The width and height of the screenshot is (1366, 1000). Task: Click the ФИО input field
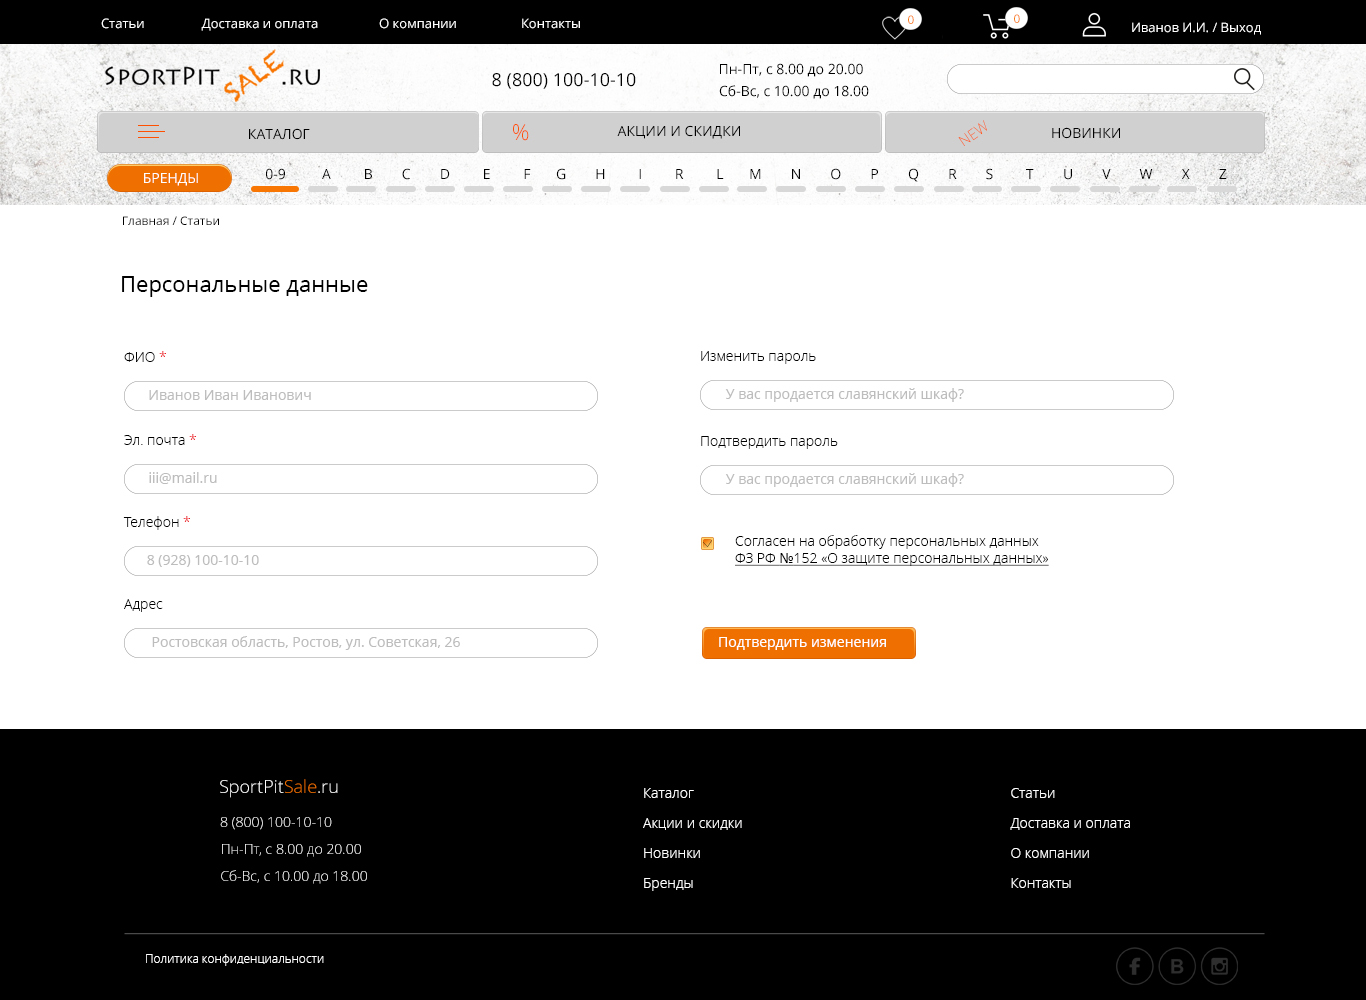[361, 396]
